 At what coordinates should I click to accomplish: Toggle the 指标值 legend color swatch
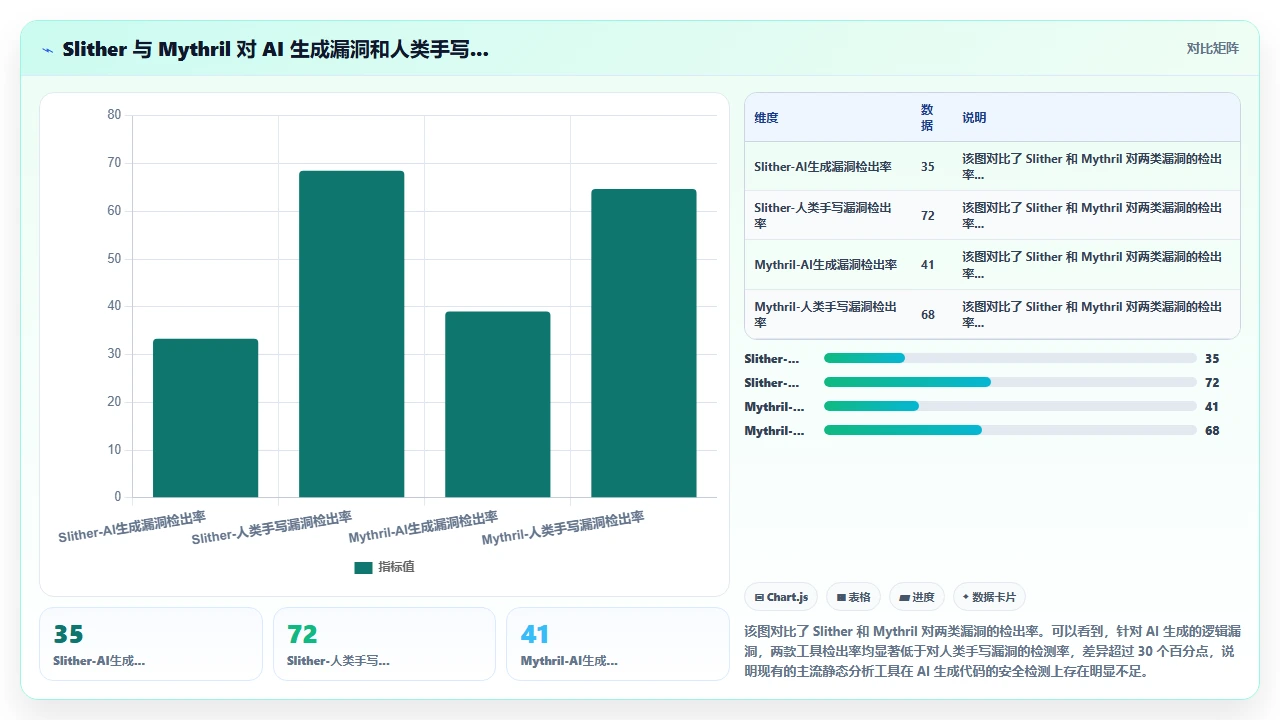coord(363,567)
